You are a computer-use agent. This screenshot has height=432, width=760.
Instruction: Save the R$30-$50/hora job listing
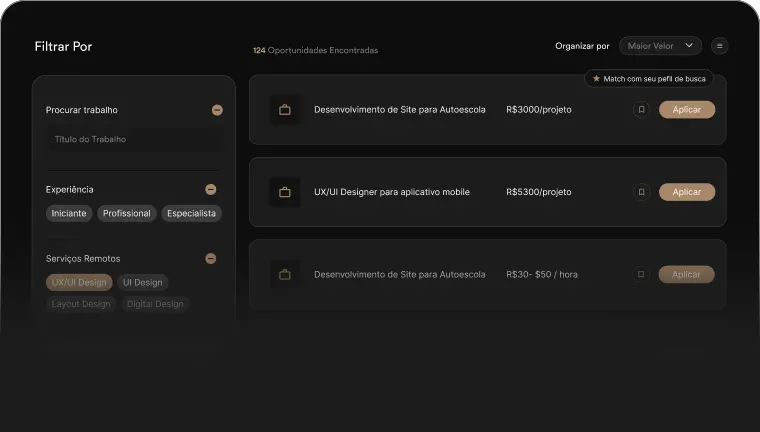(x=641, y=274)
